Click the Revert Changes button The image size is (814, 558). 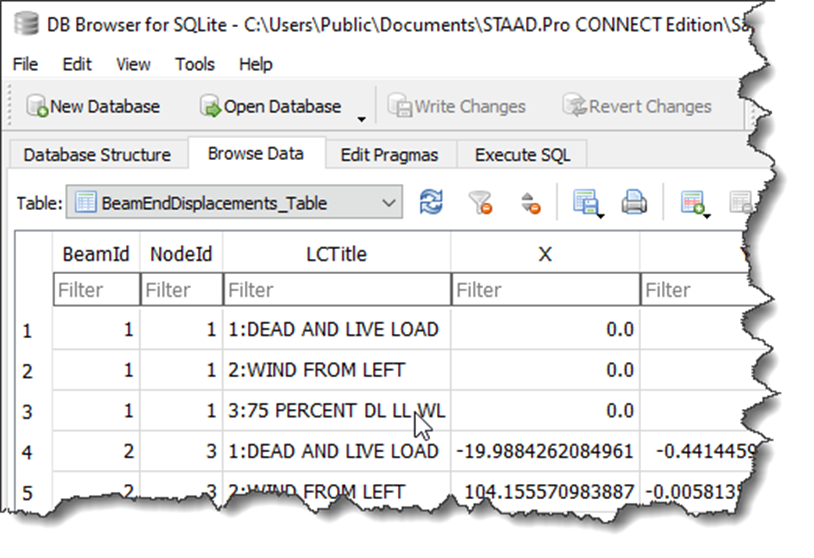click(x=637, y=106)
